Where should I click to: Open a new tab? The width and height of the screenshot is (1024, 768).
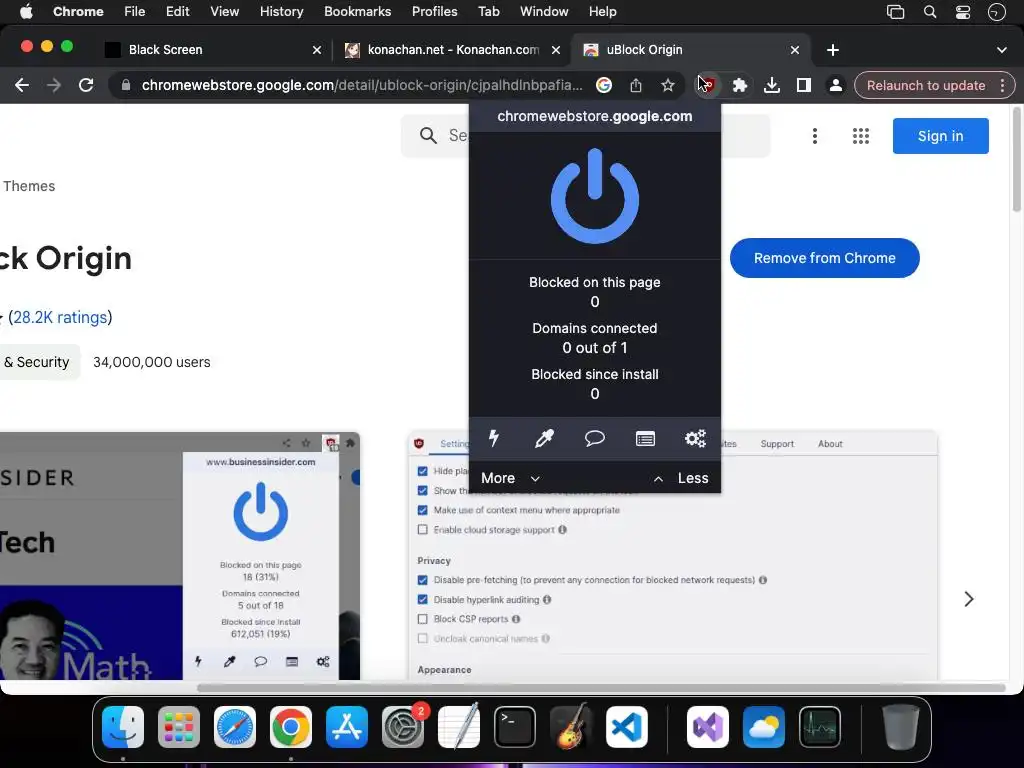833,50
